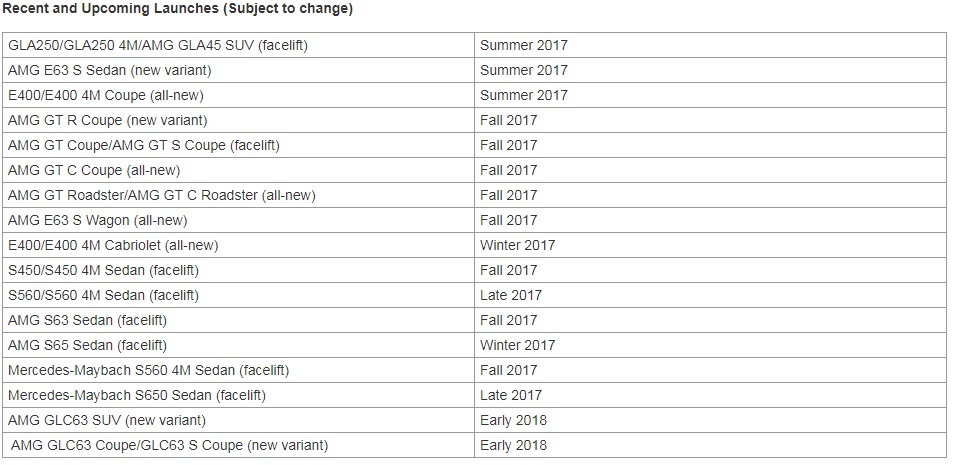The height and width of the screenshot is (465, 953).
Task: Click the AMG S63 Sedan cell
Action: pos(87,320)
